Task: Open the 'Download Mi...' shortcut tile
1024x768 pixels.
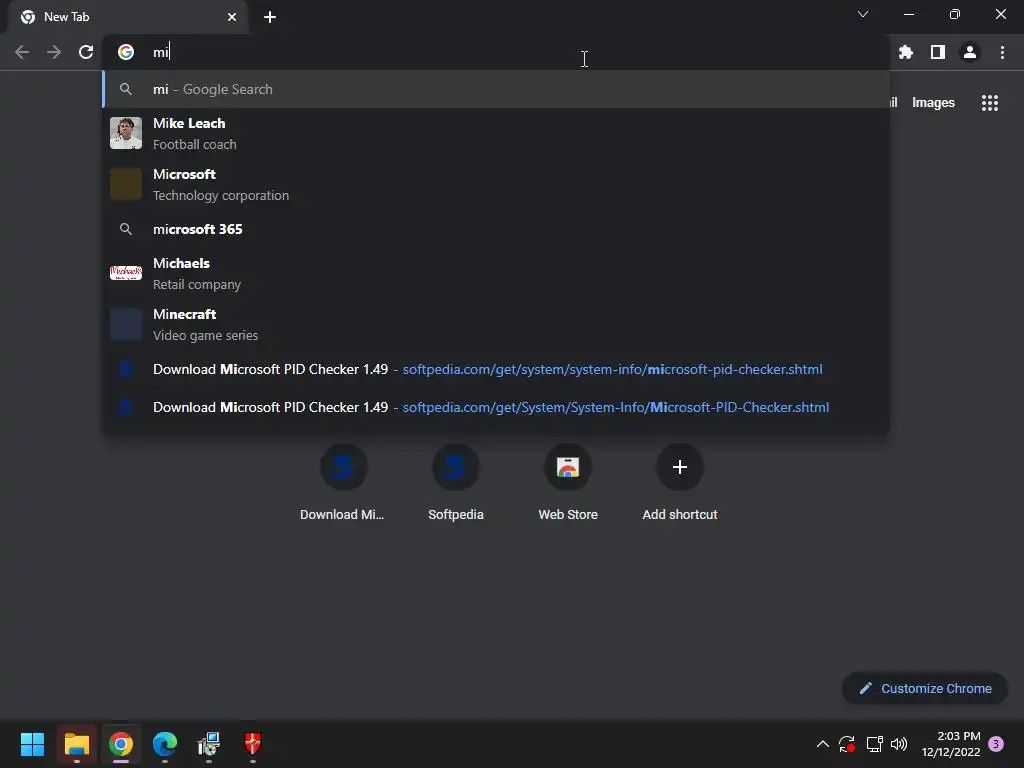Action: pyautogui.click(x=342, y=483)
